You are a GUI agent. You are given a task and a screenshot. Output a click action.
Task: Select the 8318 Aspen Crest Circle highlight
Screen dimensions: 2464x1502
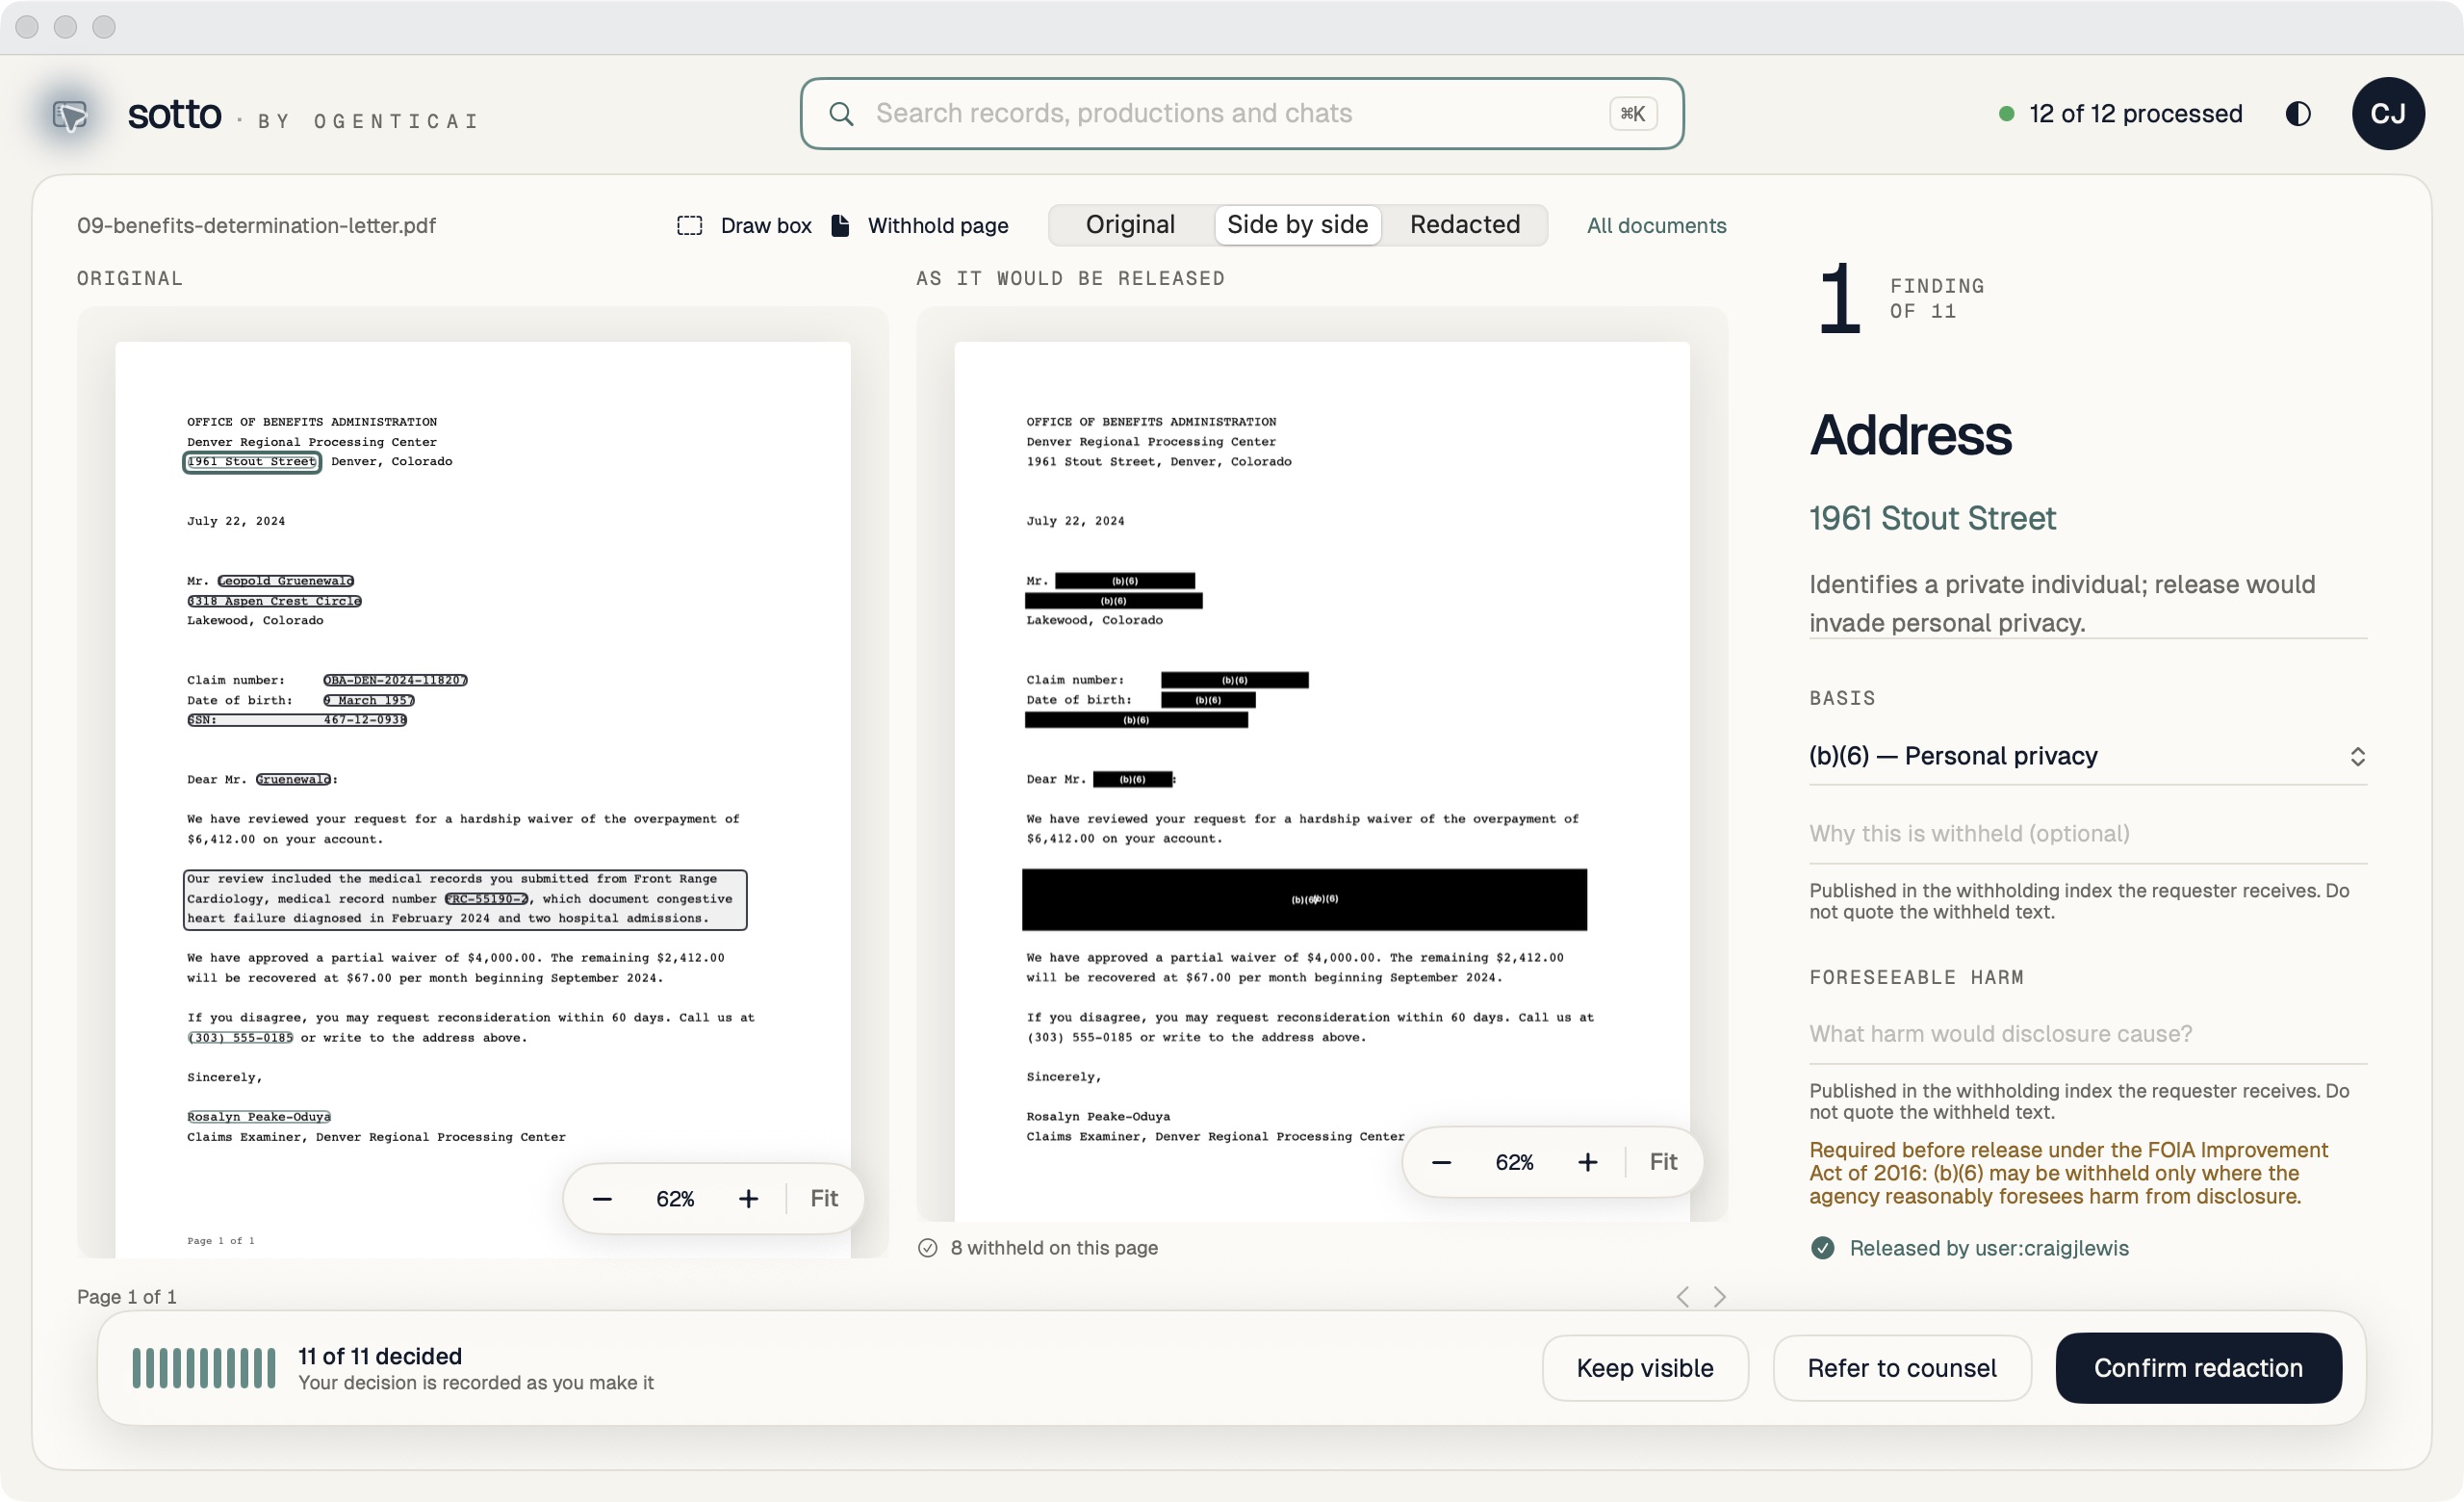coord(274,601)
